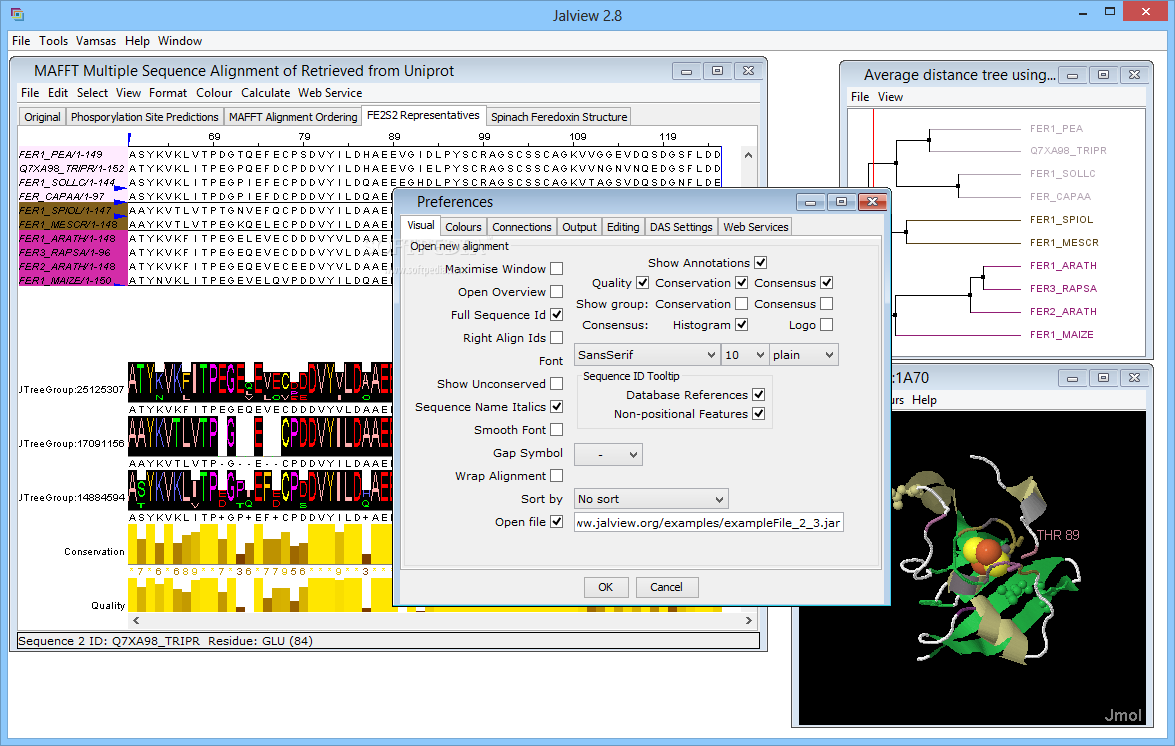Viewport: 1175px width, 746px height.
Task: Select Q7XA98_TRIPR leaf in distance tree
Action: (x=1068, y=151)
